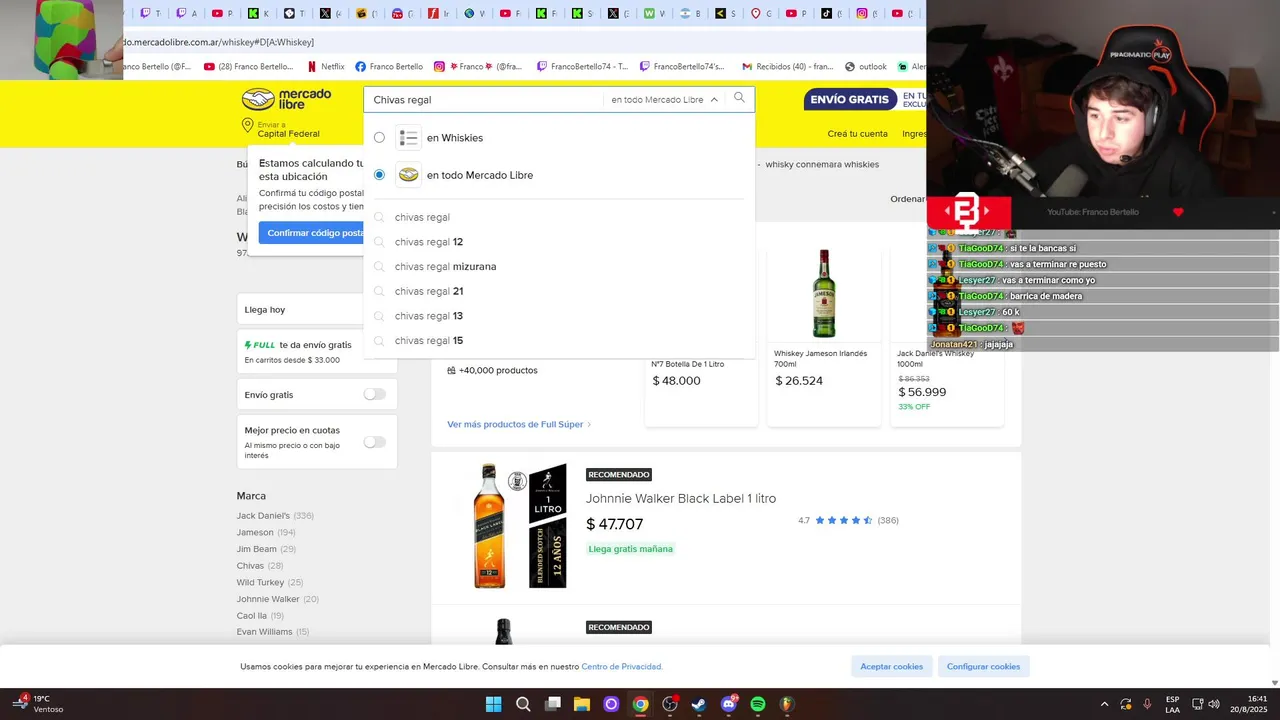
Task: Open Spotify from the taskbar
Action: 758,704
